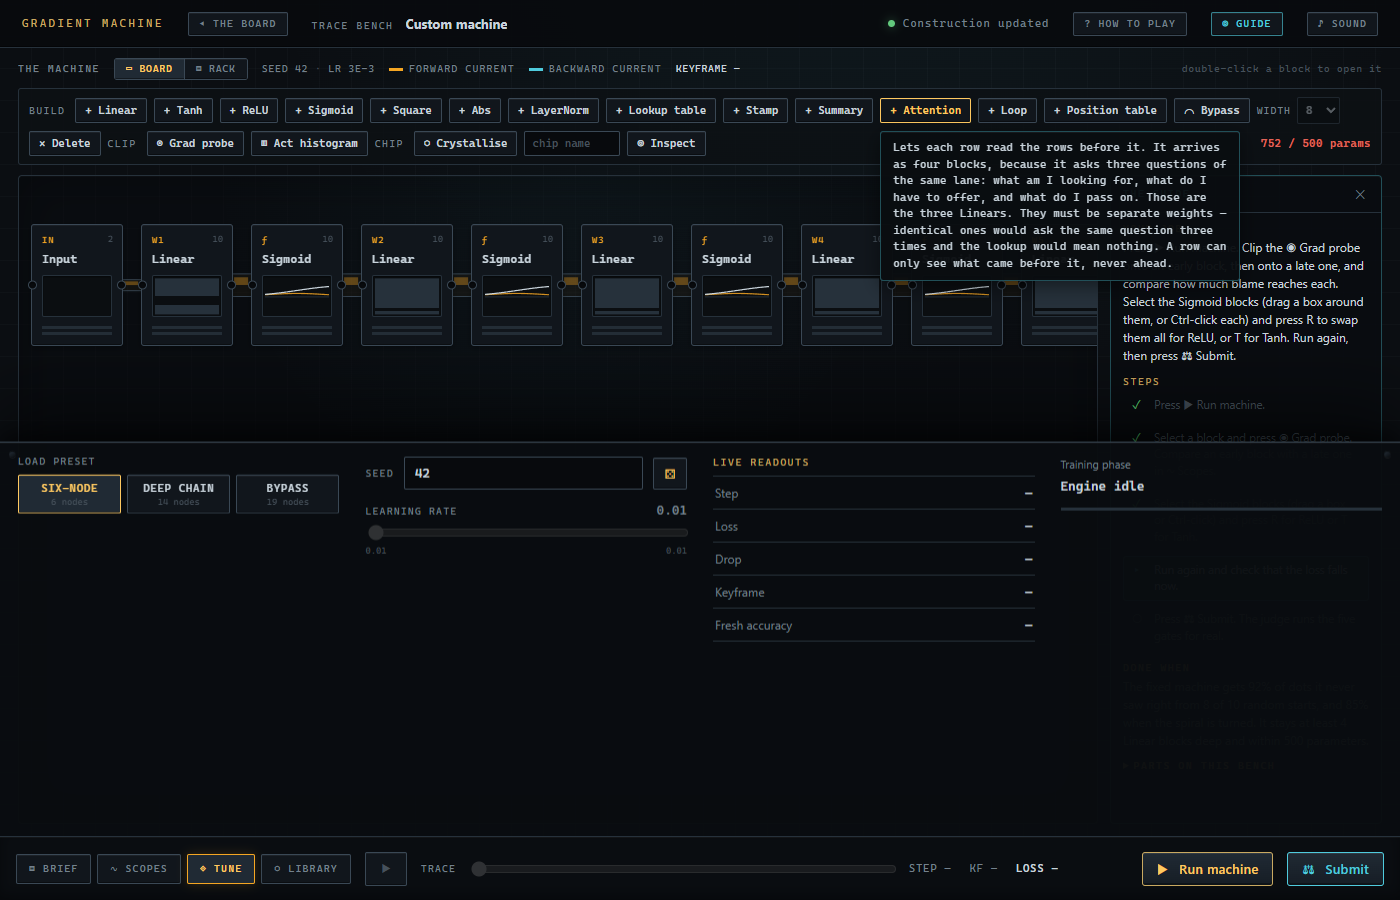Select the Tune tab
The width and height of the screenshot is (1400, 900).
point(221,869)
